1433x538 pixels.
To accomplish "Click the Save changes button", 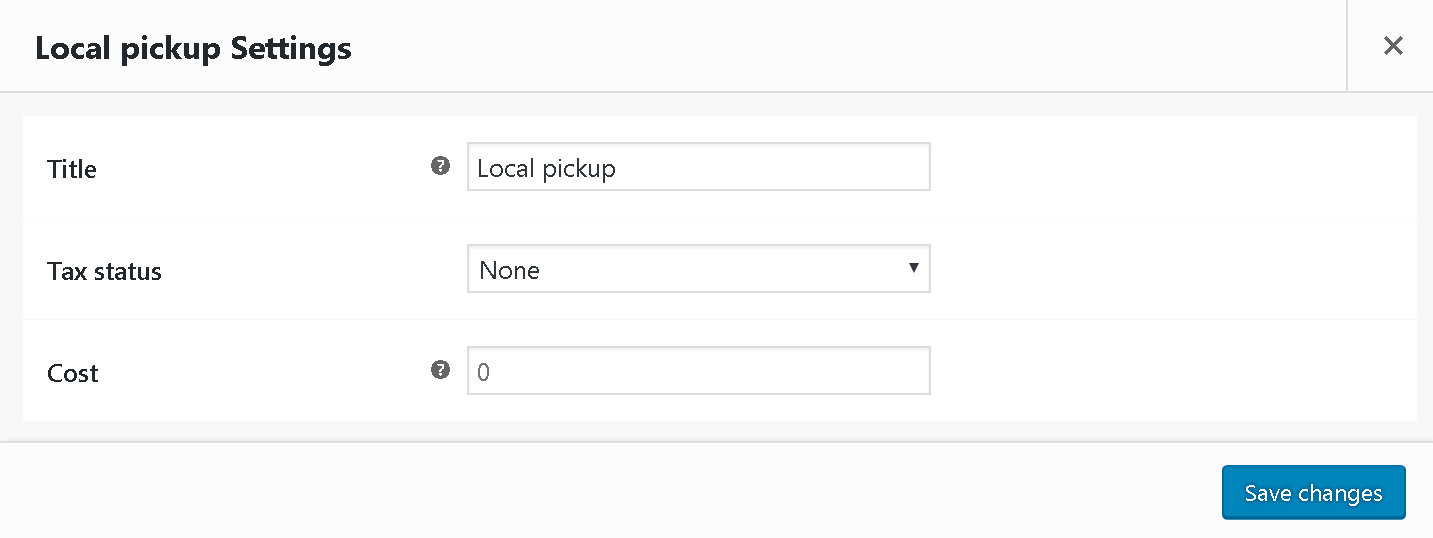I will coord(1314,492).
